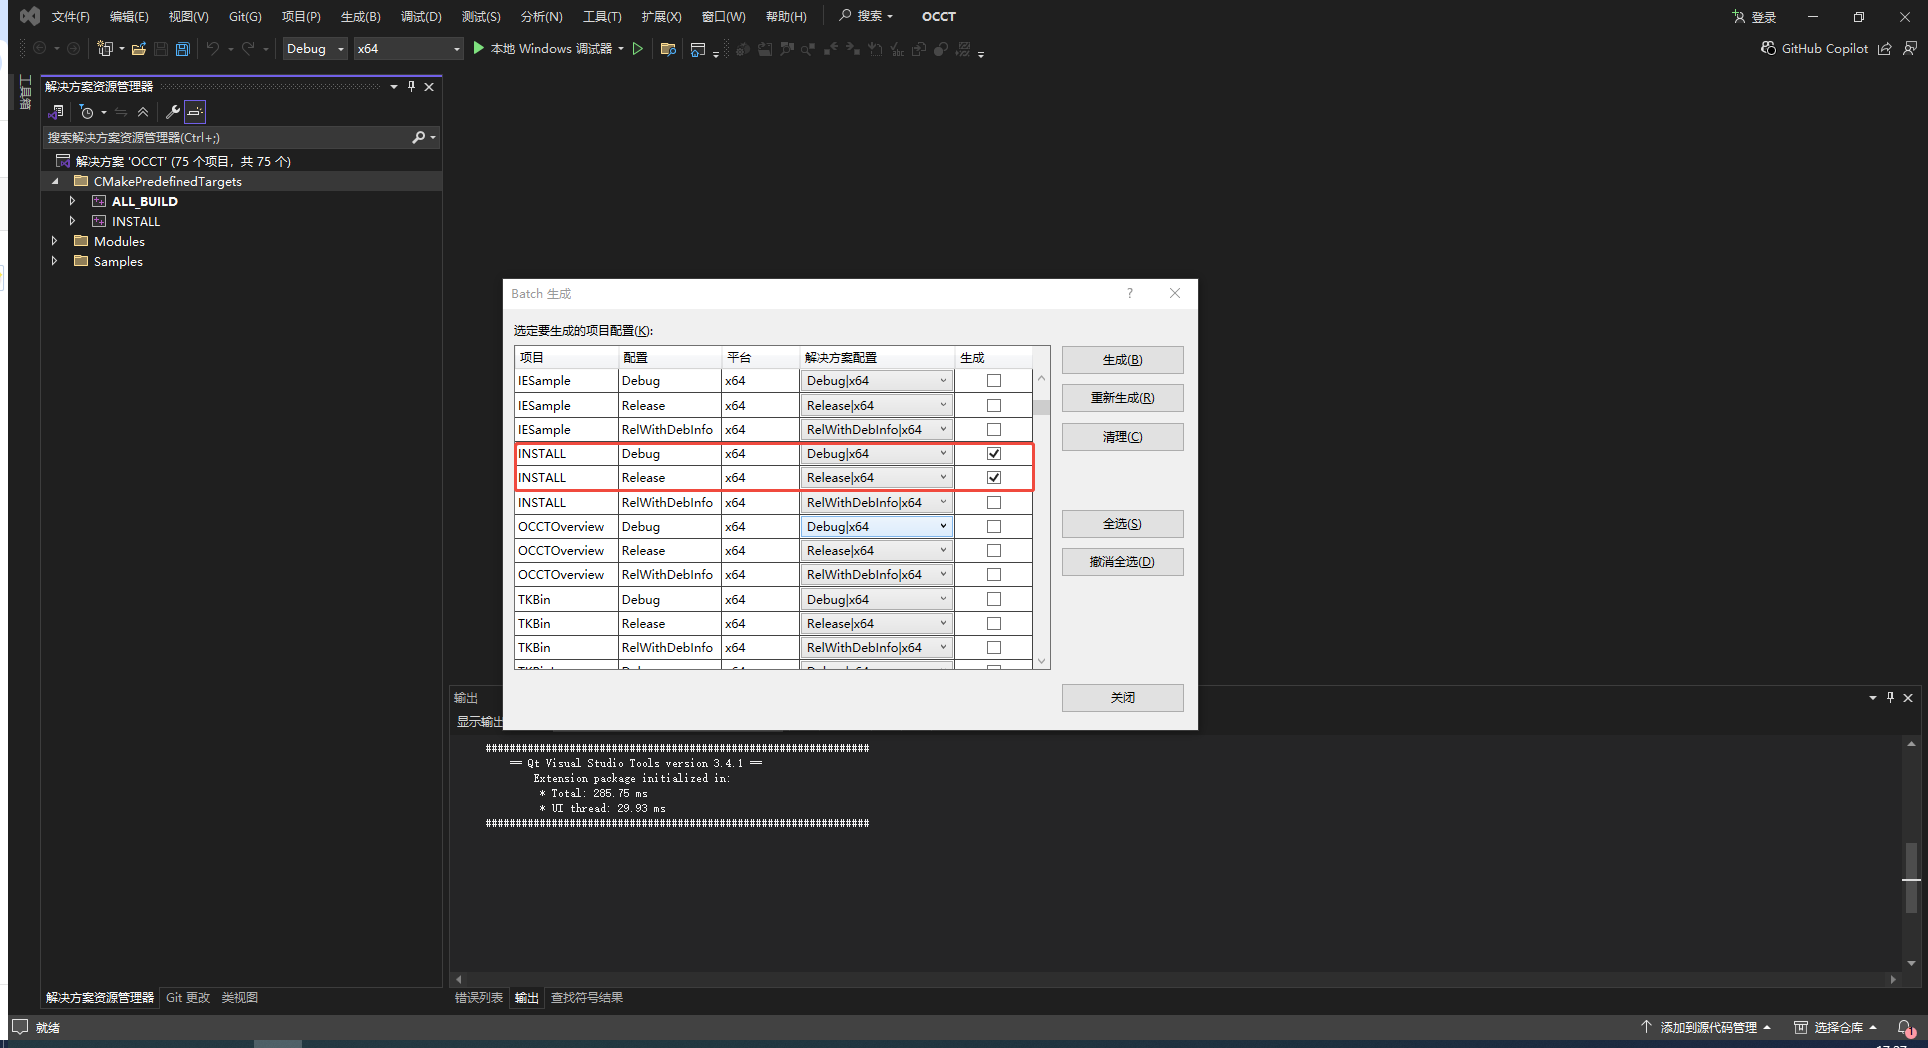Screen dimensions: 1928x1048
Task: Toggle the preview selected items icon
Action: 195,112
